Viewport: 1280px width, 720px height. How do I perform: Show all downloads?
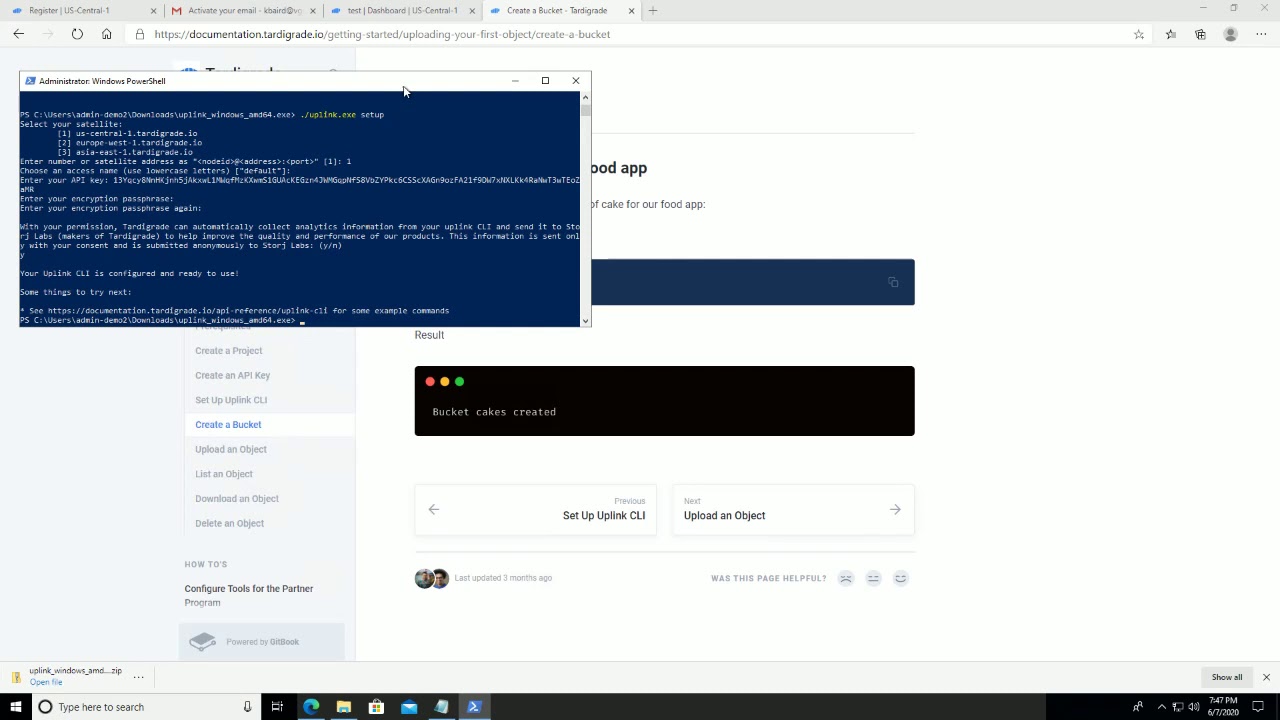pyautogui.click(x=1227, y=677)
